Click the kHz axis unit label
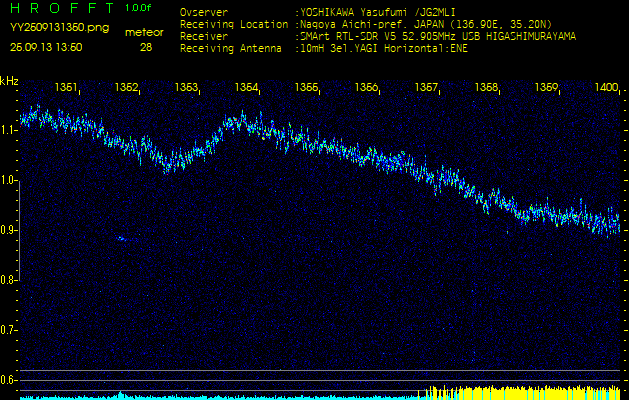 [9, 81]
